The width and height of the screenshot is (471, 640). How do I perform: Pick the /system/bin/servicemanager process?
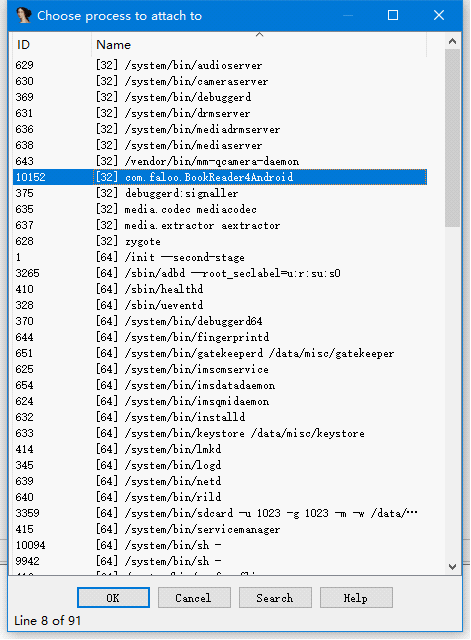tap(220, 529)
